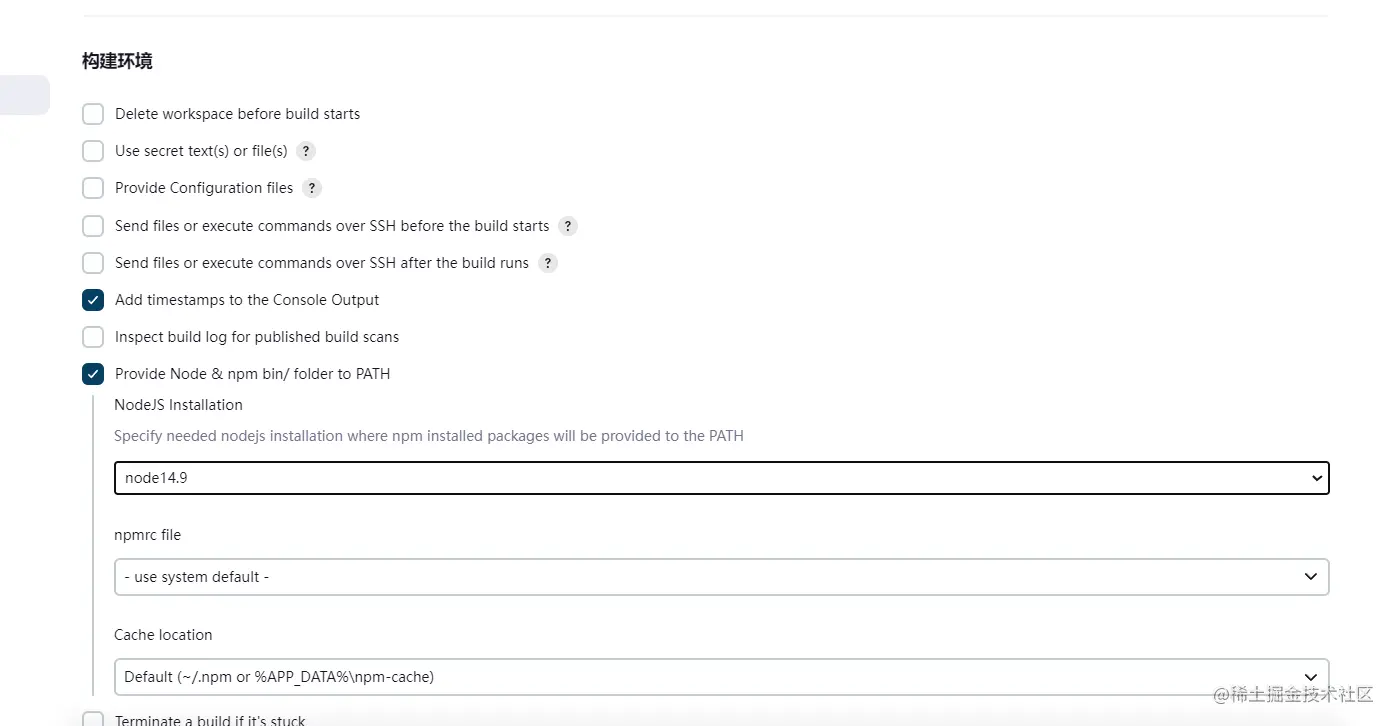Tick Terminate a build if it's stuck

93,719
